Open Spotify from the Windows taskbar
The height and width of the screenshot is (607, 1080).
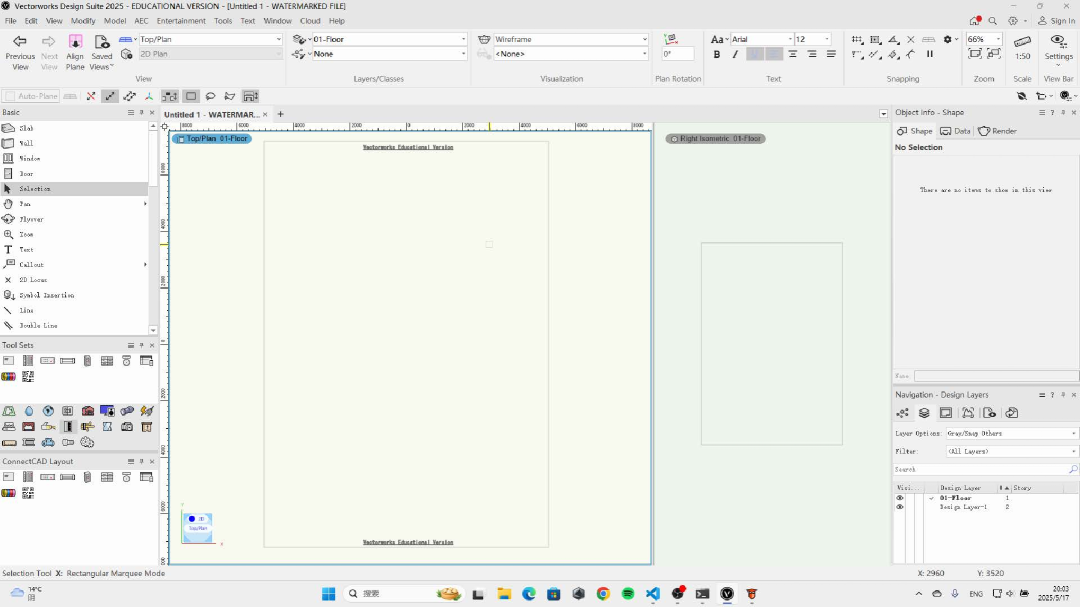pyautogui.click(x=628, y=593)
